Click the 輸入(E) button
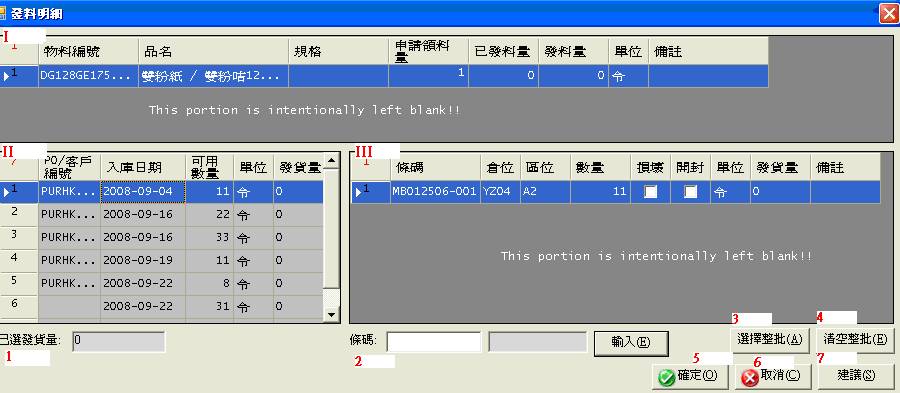This screenshot has height=393, width=900. click(x=631, y=343)
